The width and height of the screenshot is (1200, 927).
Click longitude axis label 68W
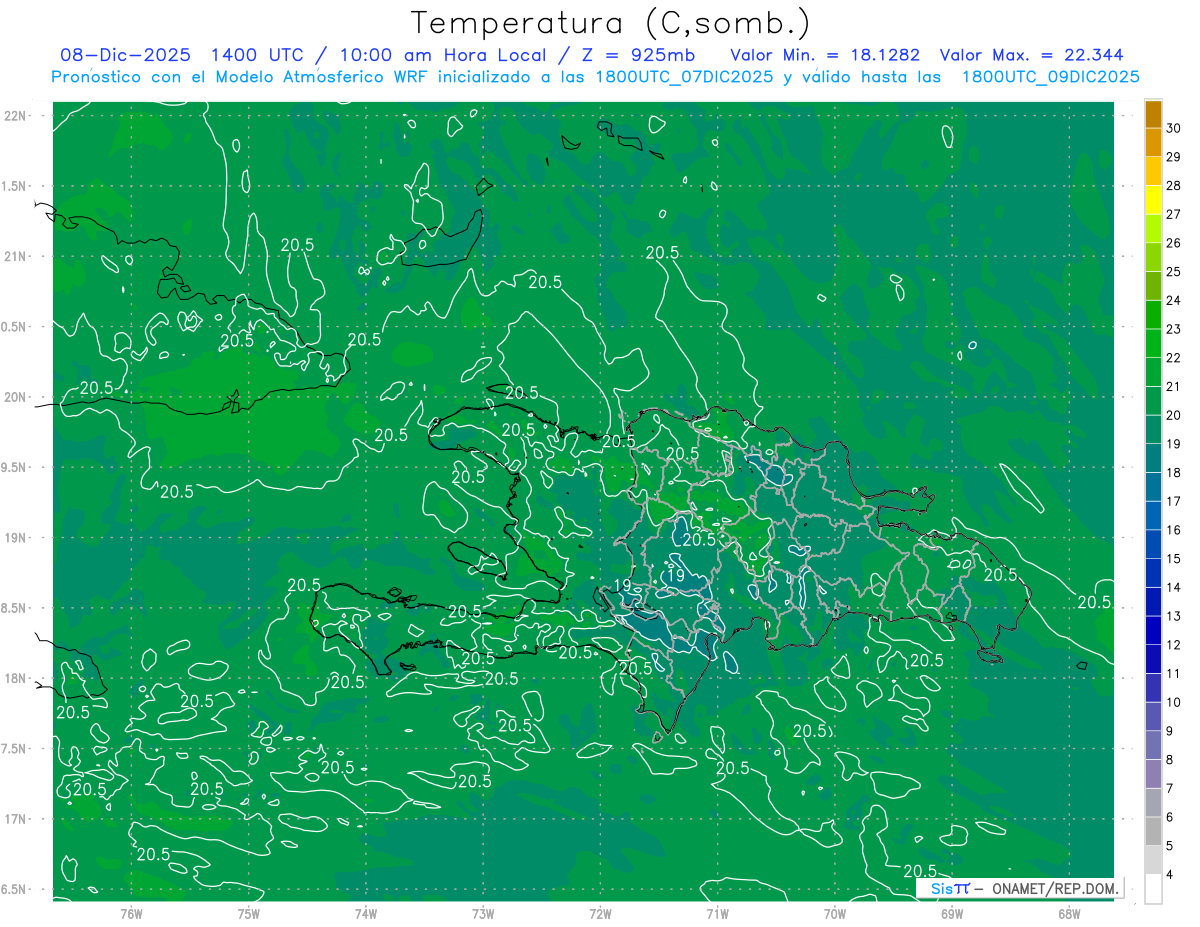pyautogui.click(x=1069, y=913)
